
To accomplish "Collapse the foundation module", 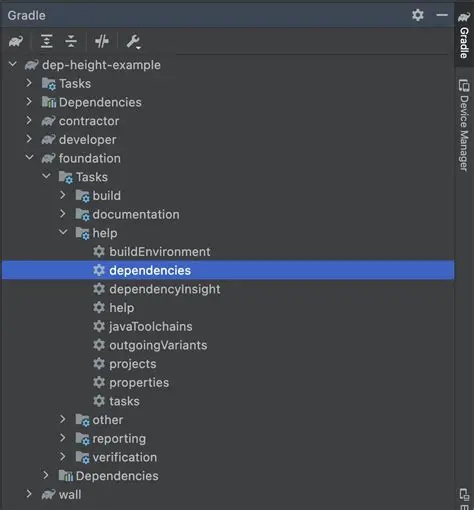I will 30,157.
